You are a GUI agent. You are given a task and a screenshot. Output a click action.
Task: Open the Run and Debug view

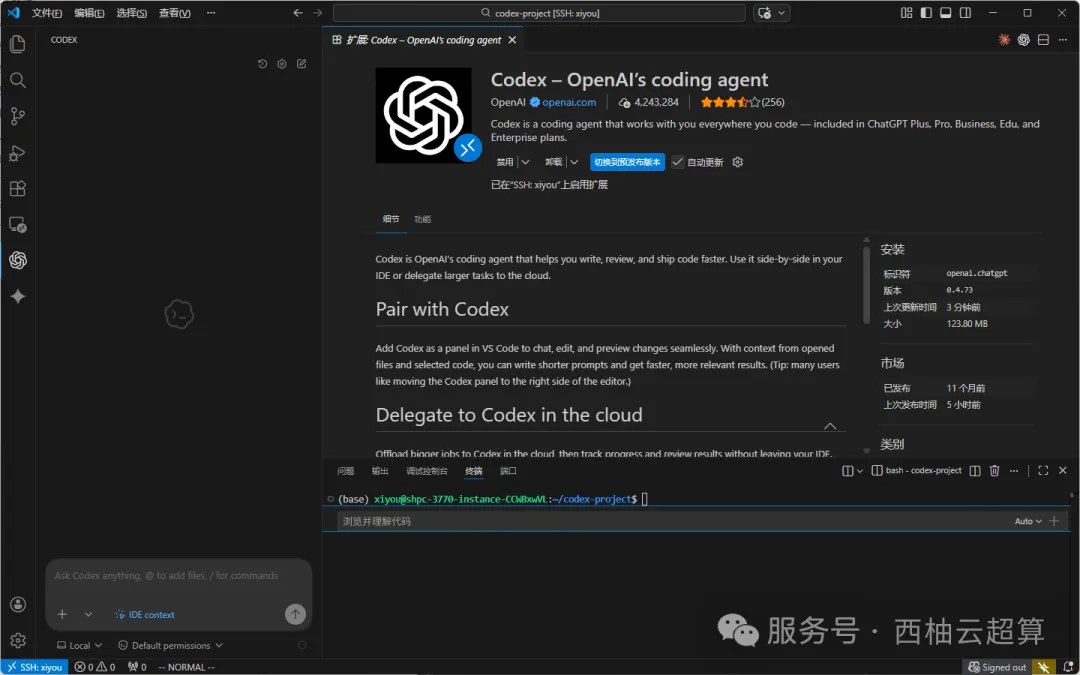[18, 153]
